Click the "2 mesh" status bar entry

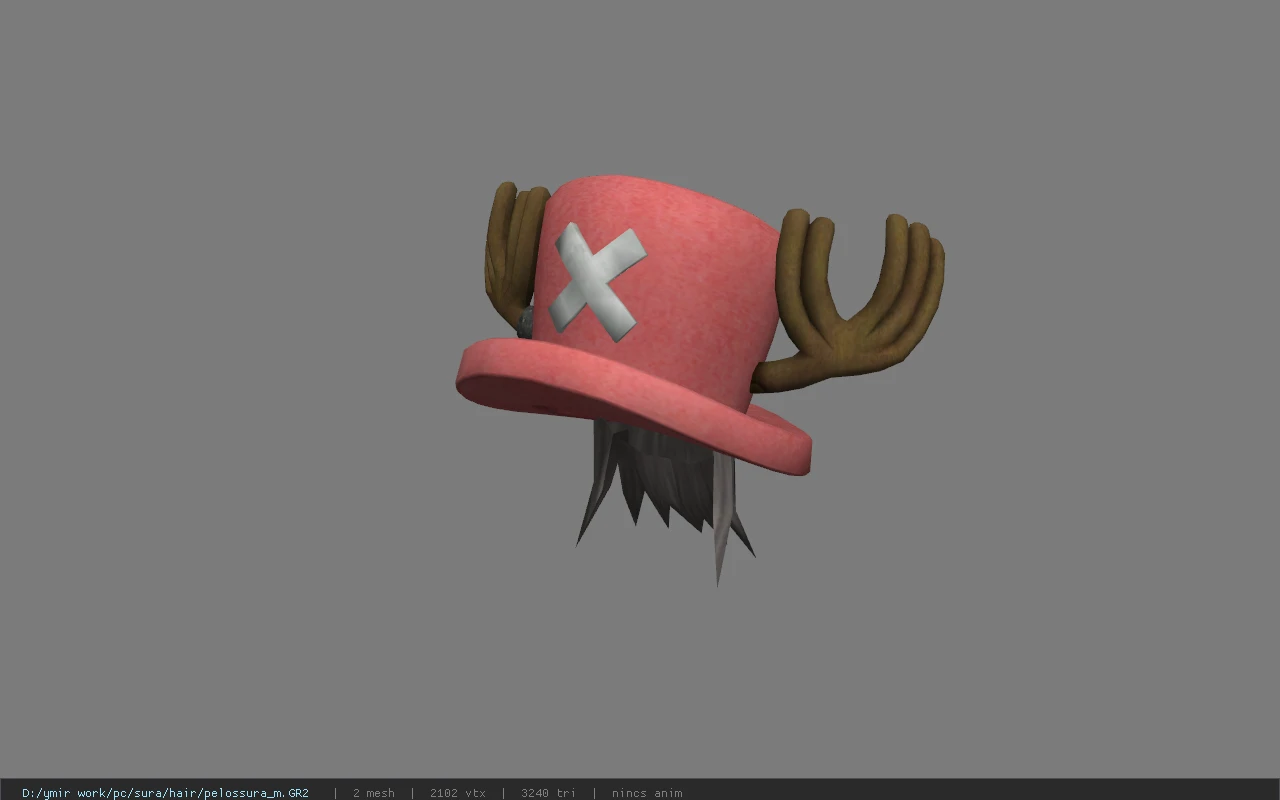[374, 793]
